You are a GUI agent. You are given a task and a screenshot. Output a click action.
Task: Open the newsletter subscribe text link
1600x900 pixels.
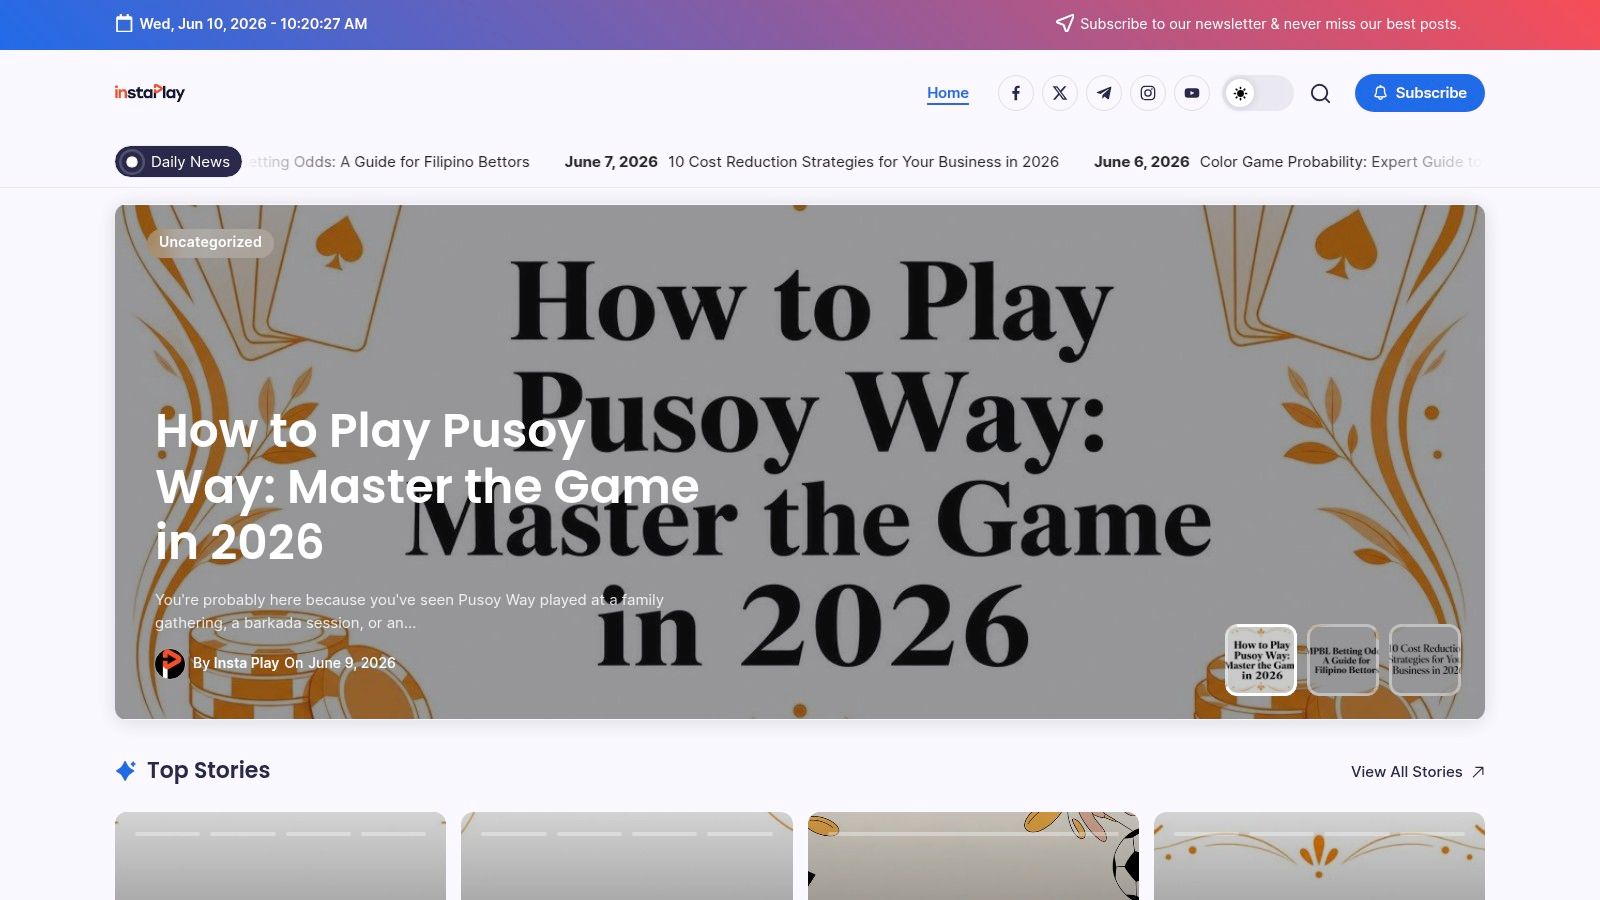(1270, 24)
